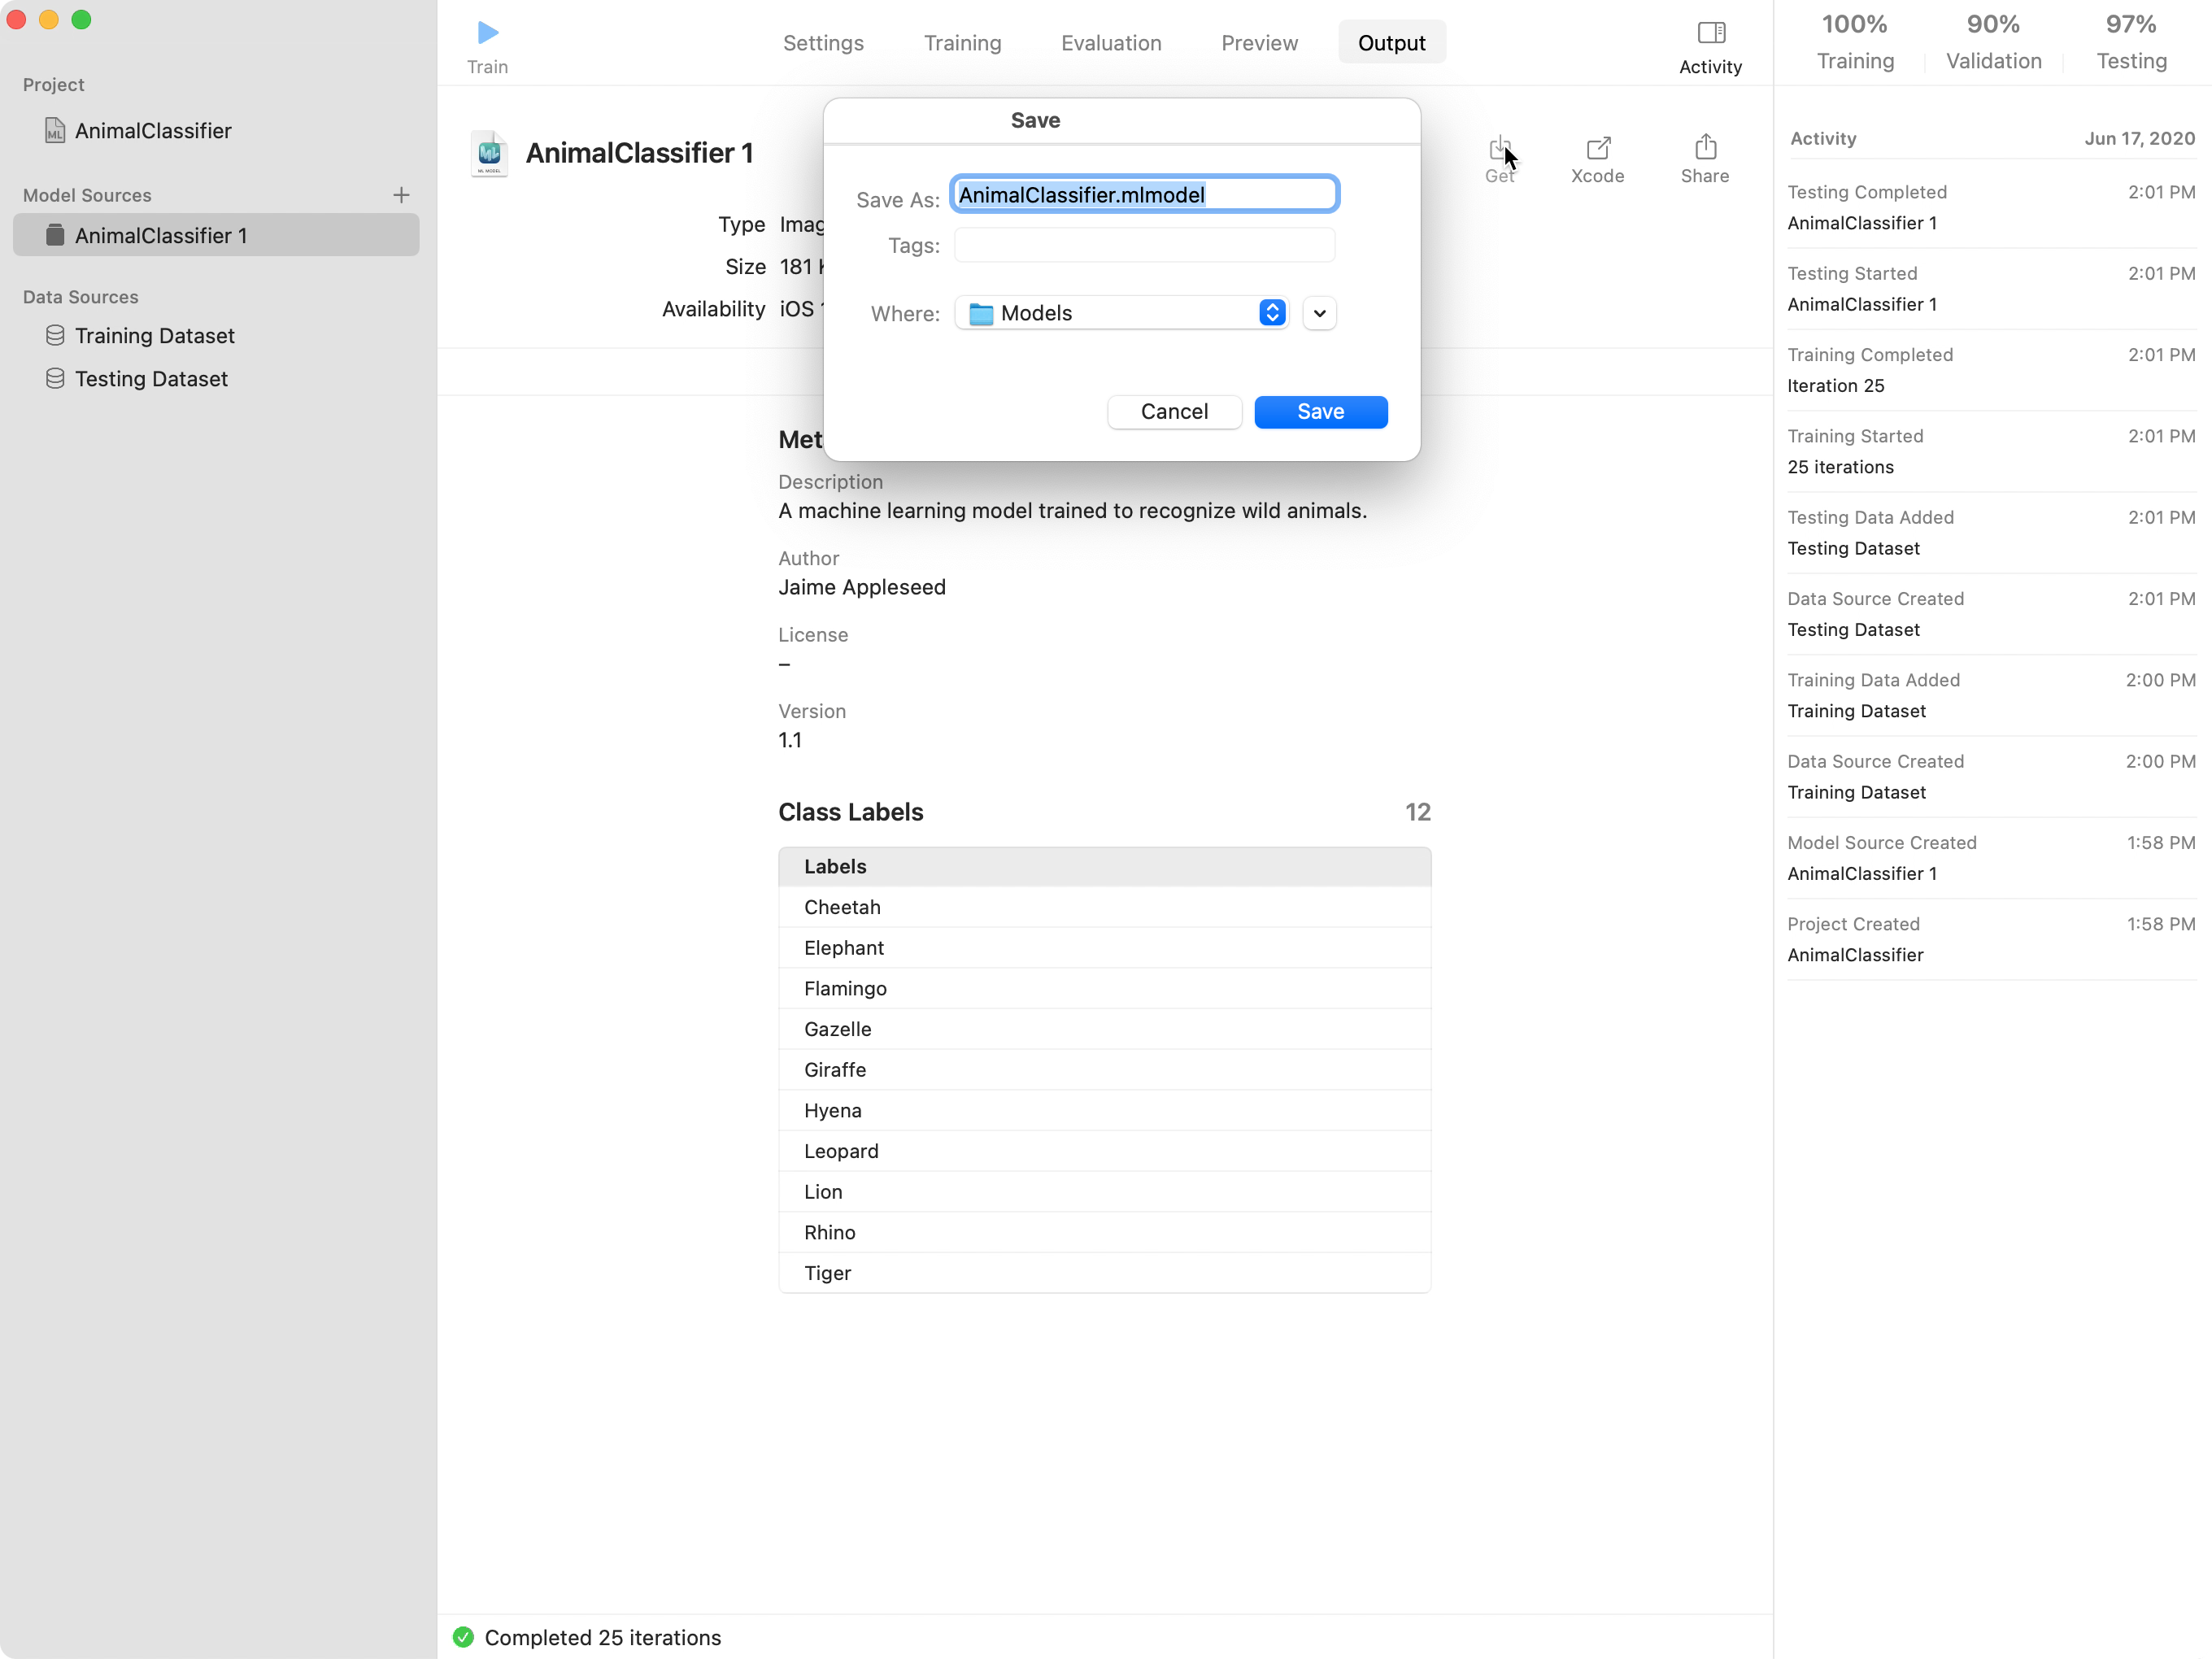Image resolution: width=2212 pixels, height=1659 pixels.
Task: Click the Save button
Action: tap(1321, 411)
